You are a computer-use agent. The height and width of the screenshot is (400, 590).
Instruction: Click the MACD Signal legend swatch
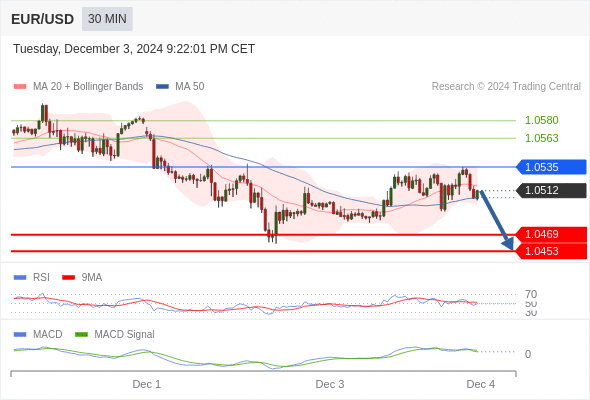pos(81,335)
